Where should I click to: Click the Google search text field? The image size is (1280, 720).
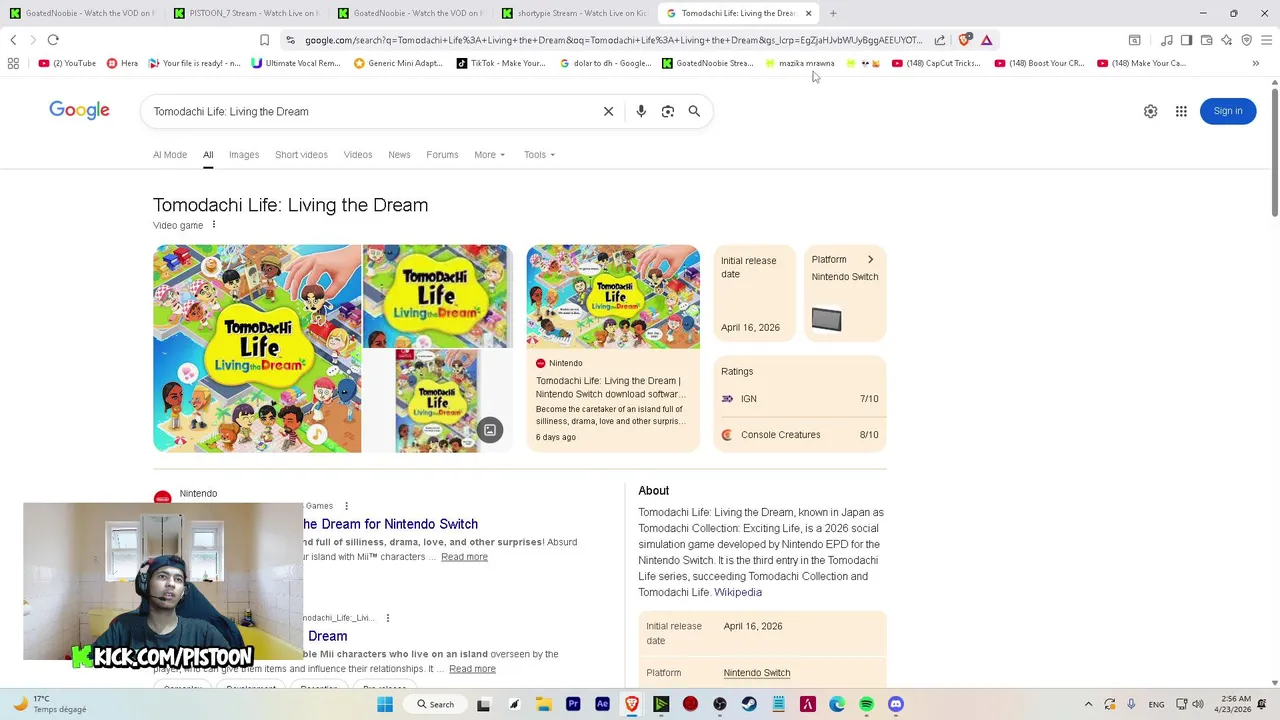[375, 111]
